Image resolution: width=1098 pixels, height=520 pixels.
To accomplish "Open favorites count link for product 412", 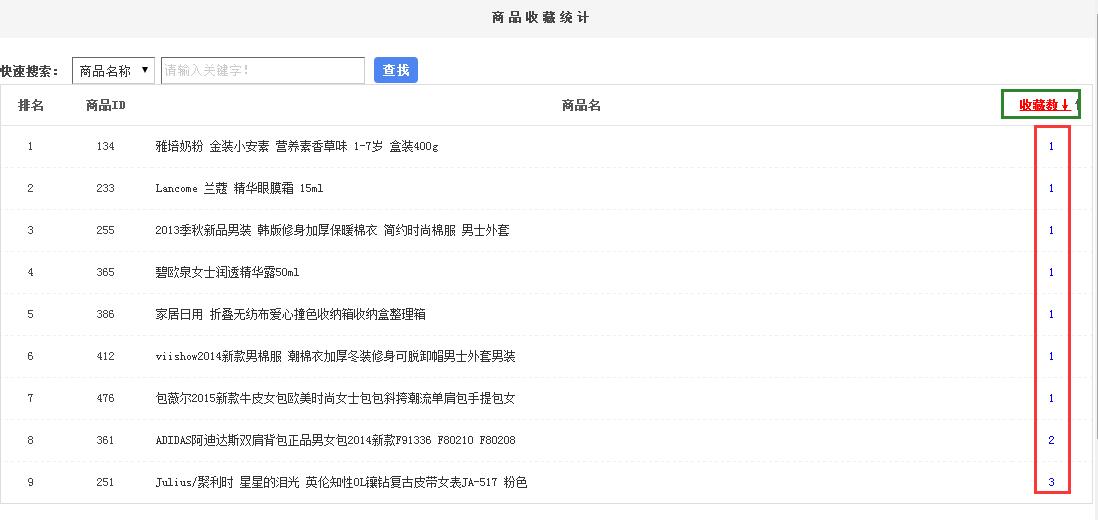I will 1051,356.
